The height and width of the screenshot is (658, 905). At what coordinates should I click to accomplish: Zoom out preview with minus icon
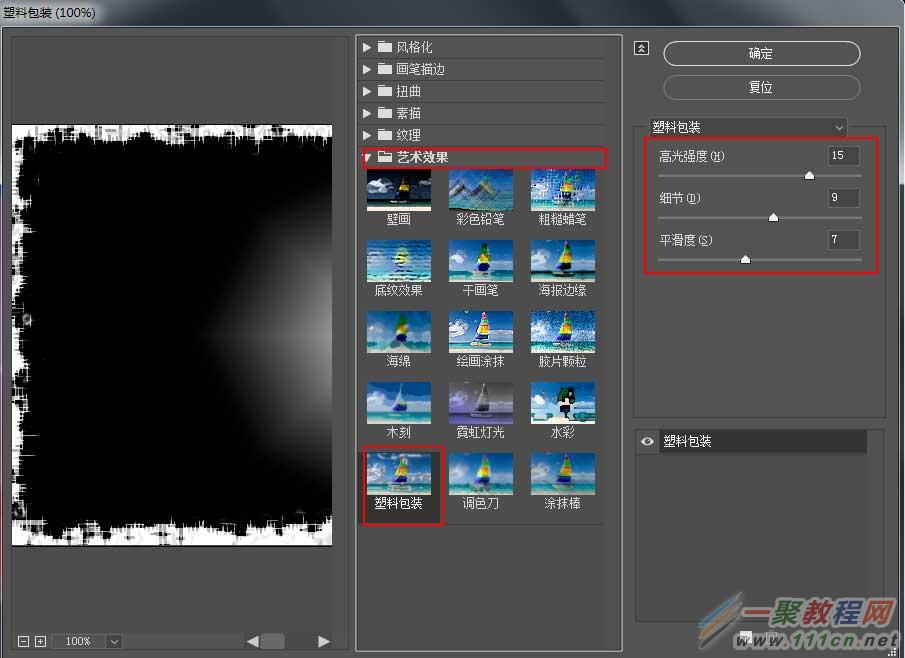point(24,641)
